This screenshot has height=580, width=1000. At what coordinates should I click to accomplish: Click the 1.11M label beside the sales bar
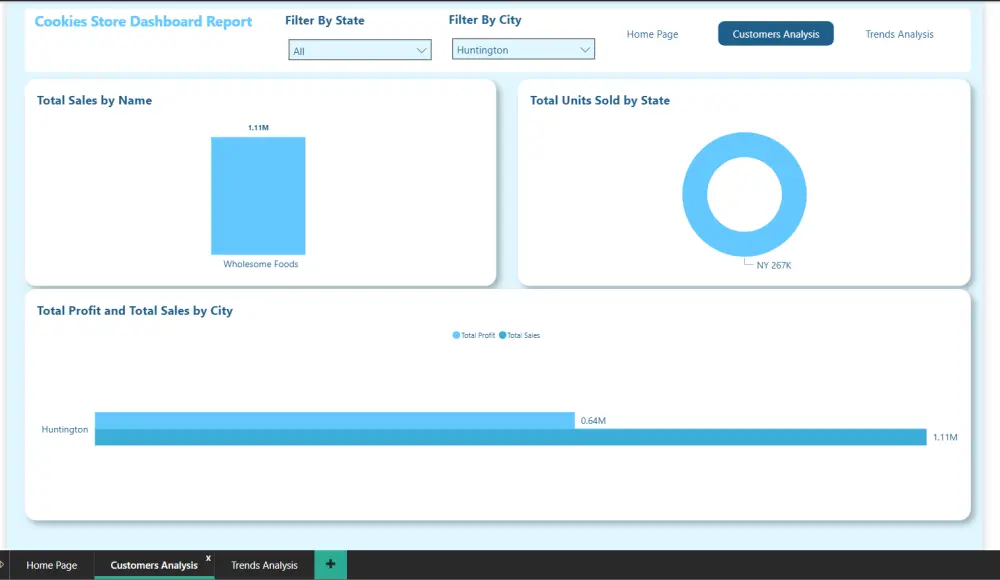point(945,437)
